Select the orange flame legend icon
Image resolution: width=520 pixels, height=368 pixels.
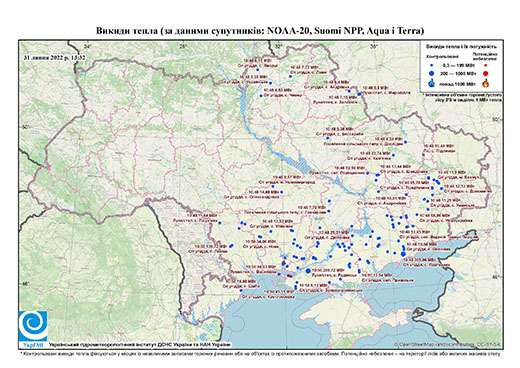click(485, 83)
